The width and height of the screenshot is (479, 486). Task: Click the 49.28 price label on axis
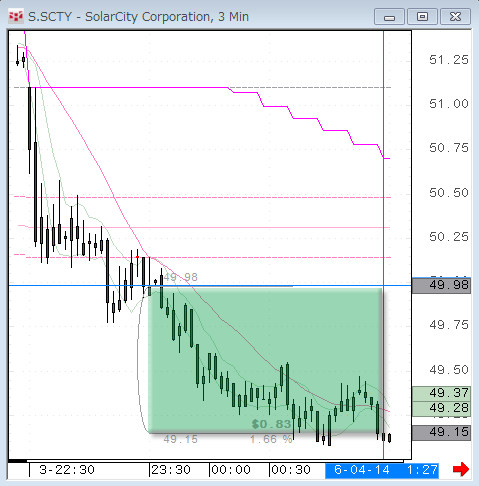tap(442, 408)
